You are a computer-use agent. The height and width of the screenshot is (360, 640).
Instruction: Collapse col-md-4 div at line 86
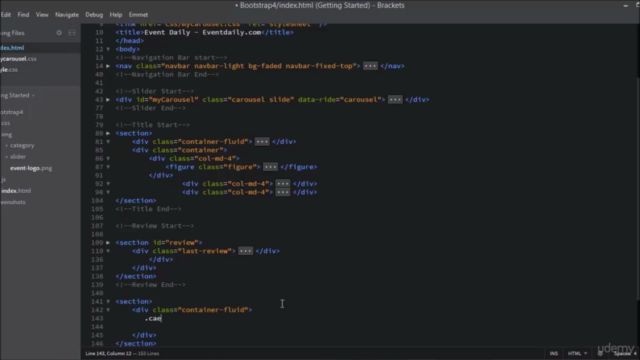pyautogui.click(x=108, y=158)
